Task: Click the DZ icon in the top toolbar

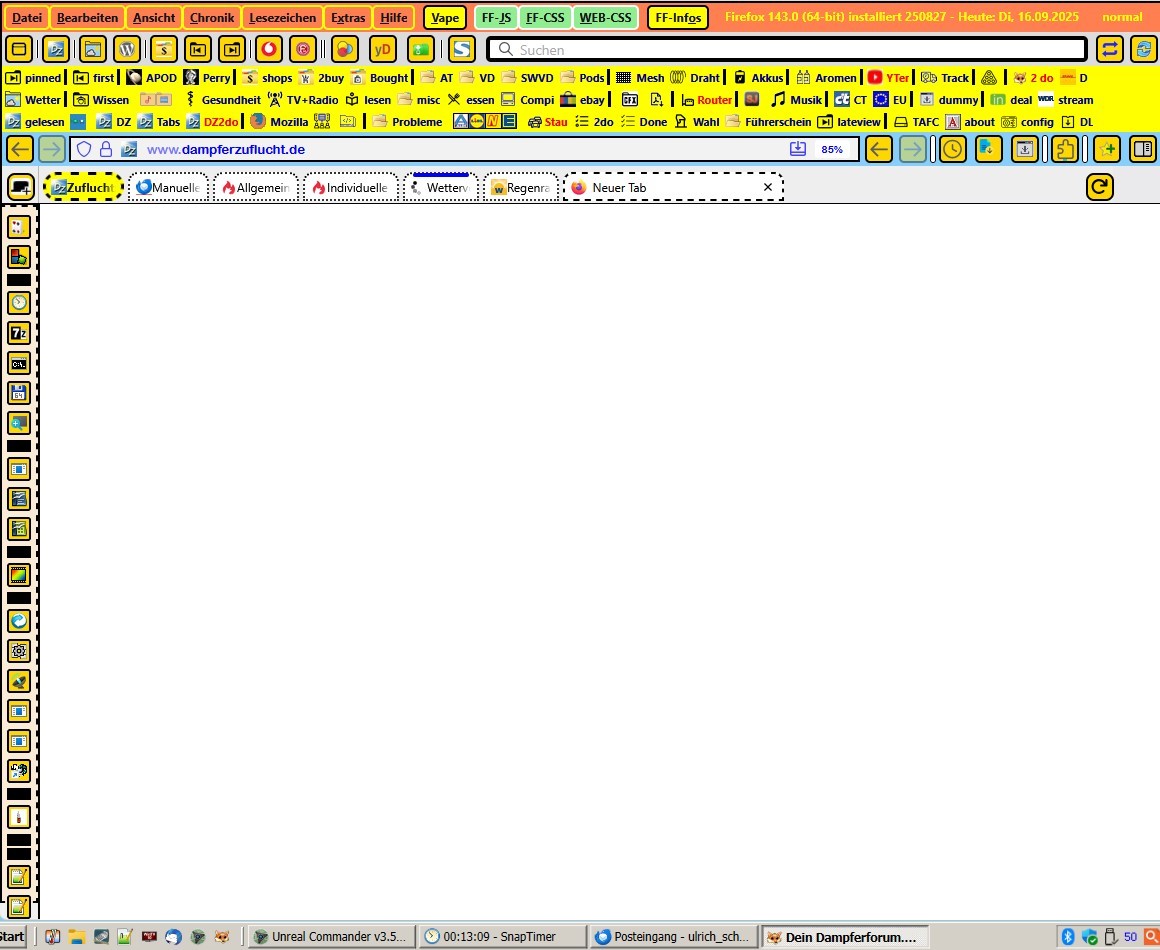Action: 55,50
